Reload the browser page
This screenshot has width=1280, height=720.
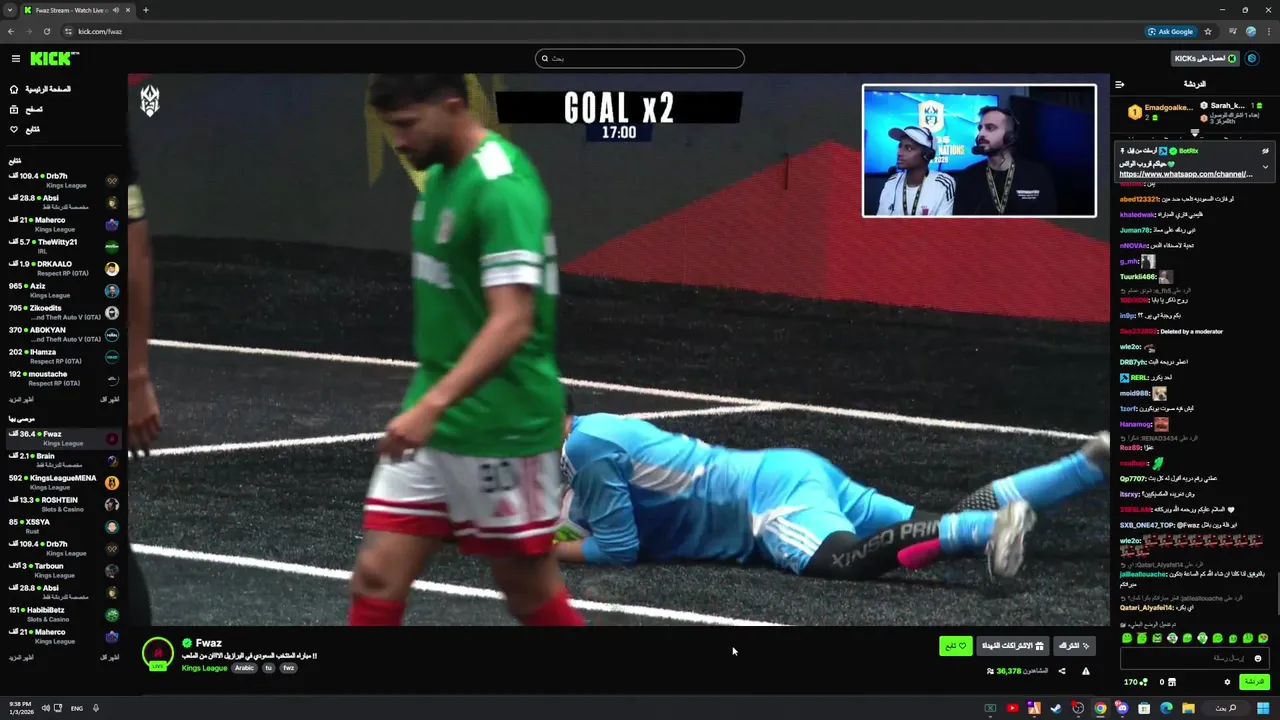[46, 31]
